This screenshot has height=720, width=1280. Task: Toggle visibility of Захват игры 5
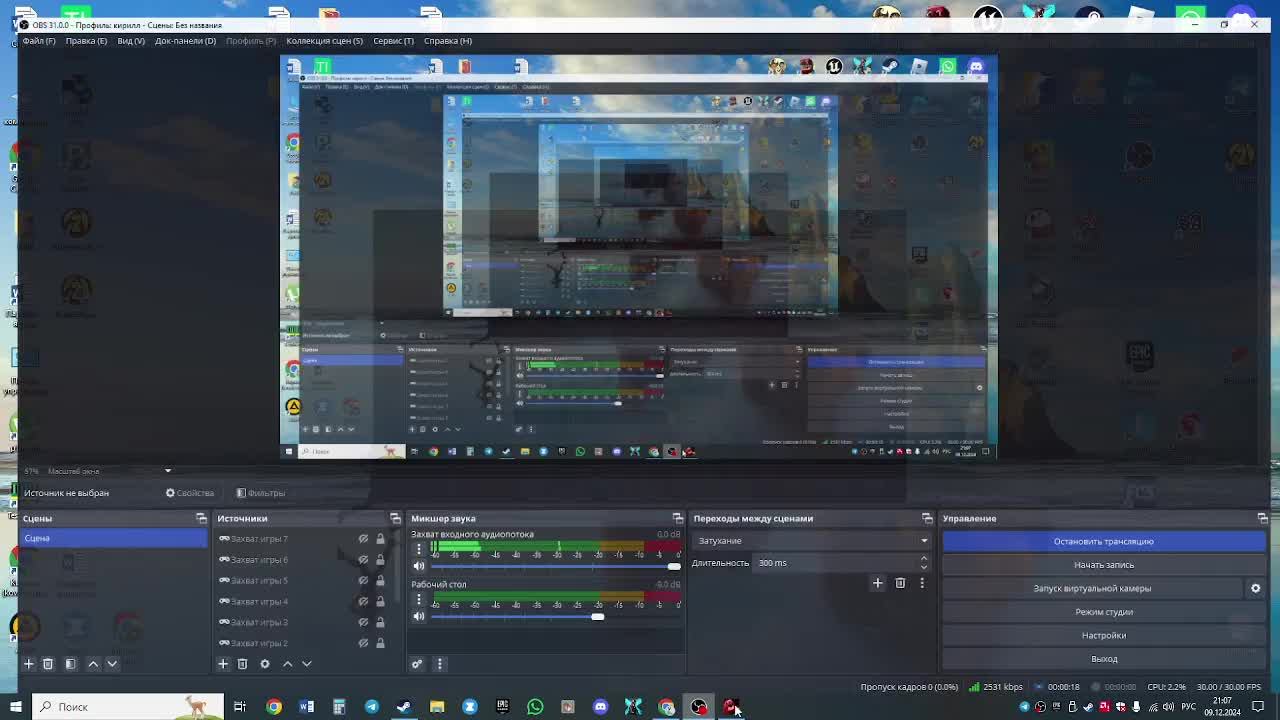click(x=363, y=581)
